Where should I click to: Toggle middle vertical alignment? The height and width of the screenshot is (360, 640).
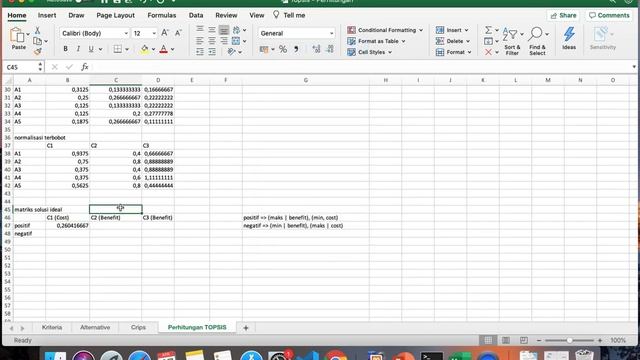pyautogui.click(x=212, y=30)
